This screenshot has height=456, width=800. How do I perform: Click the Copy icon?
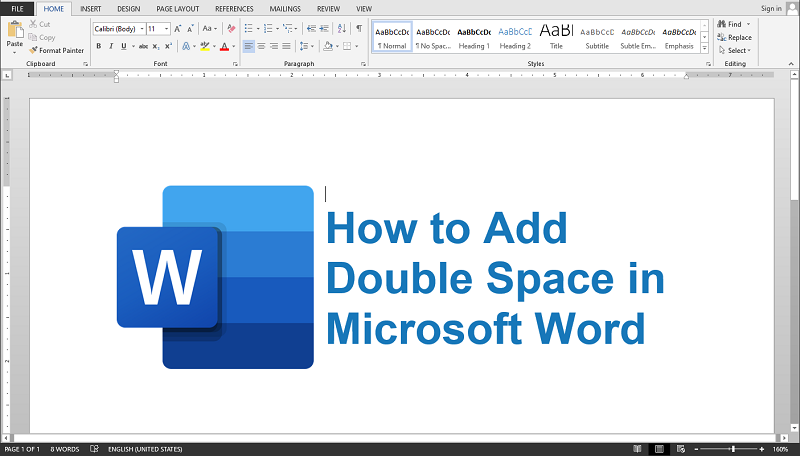(x=33, y=37)
